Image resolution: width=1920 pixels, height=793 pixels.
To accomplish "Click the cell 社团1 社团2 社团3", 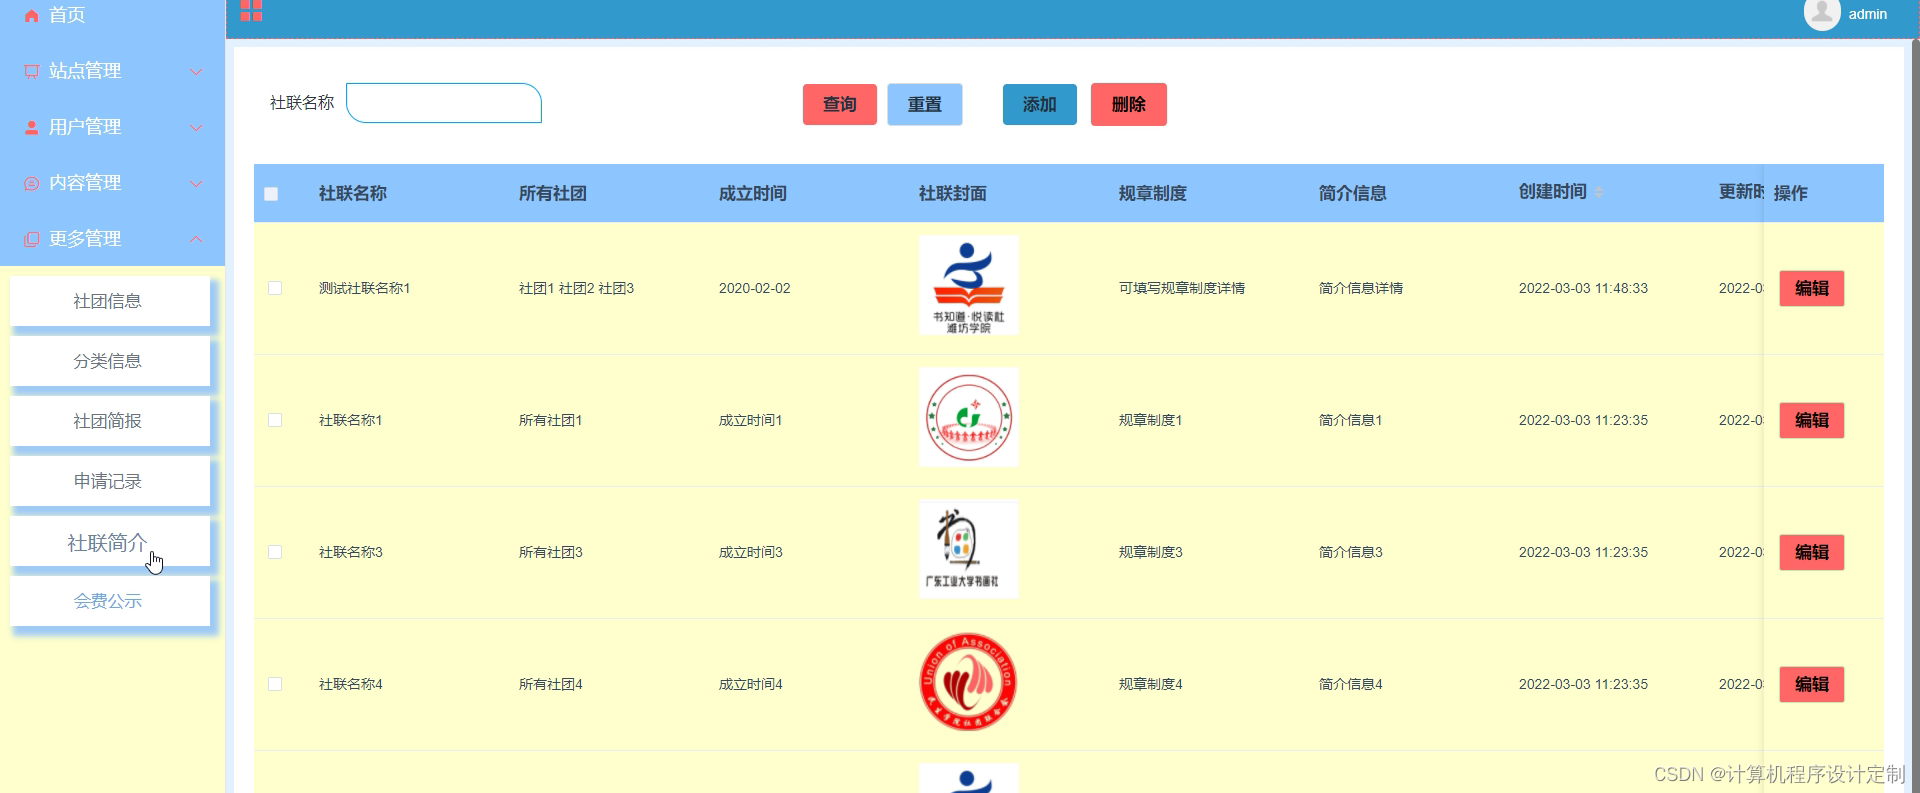I will [x=577, y=288].
